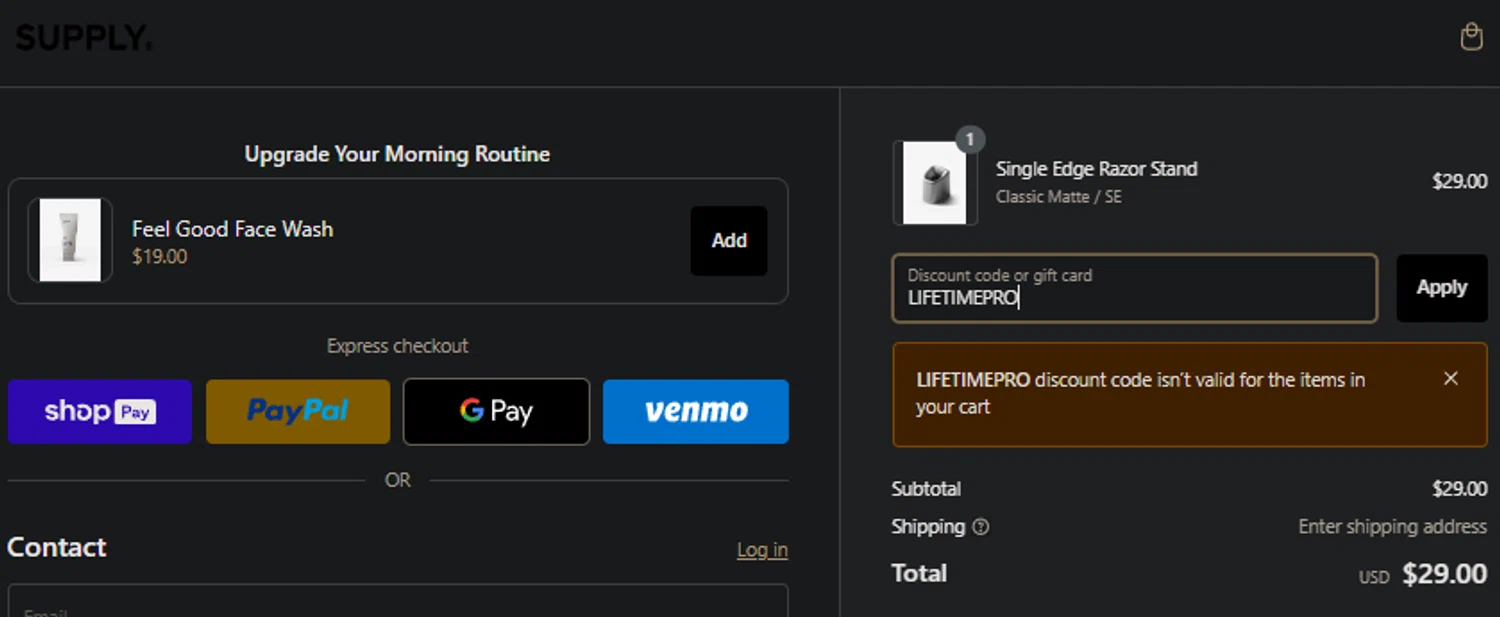Dismiss the invalid discount code message
The image size is (1500, 617).
[1451, 378]
